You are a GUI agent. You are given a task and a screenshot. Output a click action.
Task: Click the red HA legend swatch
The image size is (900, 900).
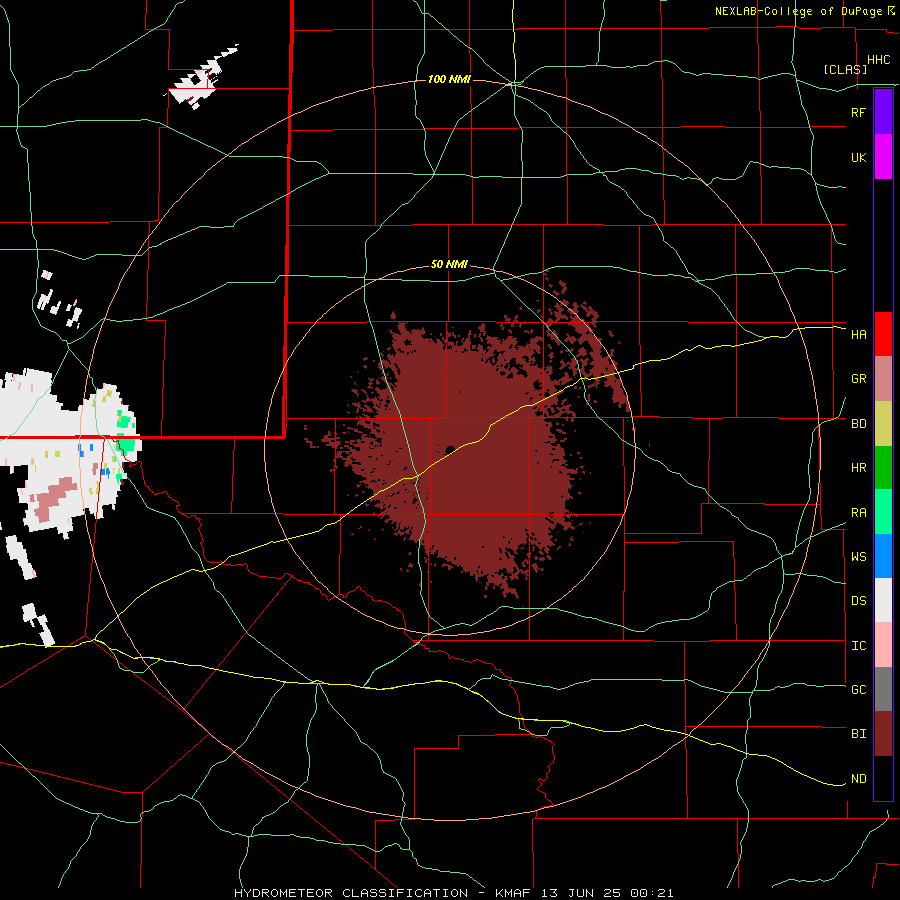(883, 334)
